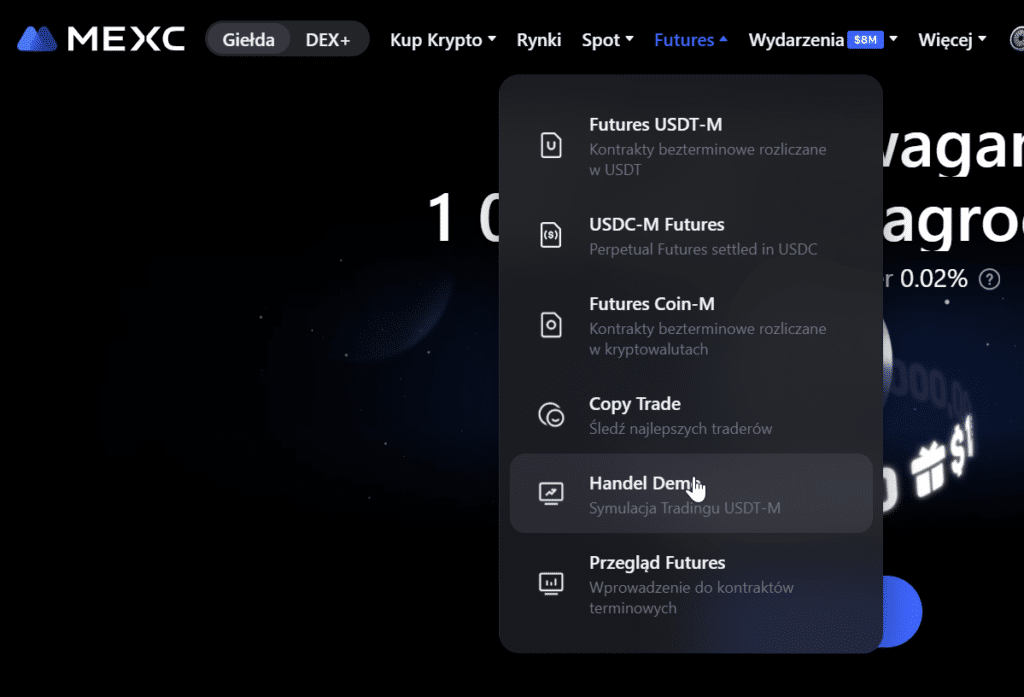Open the Przegląd Futures overview link
1024x697 pixels.
point(657,563)
